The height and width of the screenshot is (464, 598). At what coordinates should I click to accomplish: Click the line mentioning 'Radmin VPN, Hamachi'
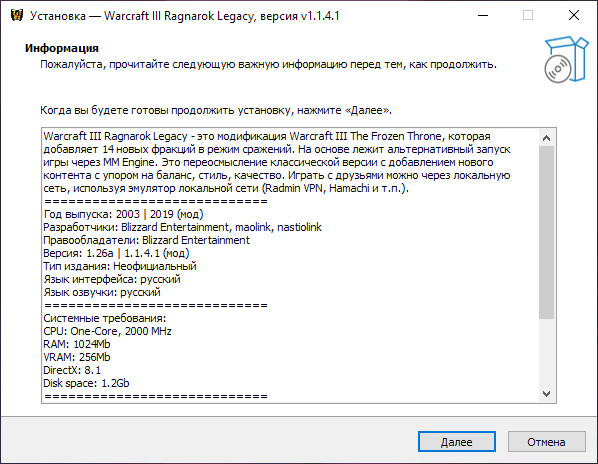pyautogui.click(x=226, y=188)
